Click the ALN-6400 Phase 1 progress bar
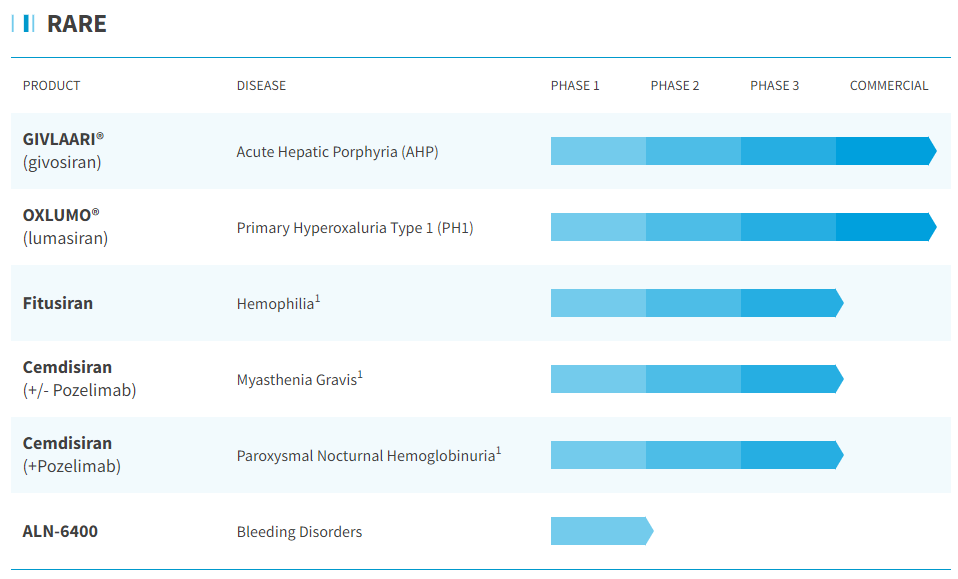Viewport: 958px width, 579px height. pos(600,531)
